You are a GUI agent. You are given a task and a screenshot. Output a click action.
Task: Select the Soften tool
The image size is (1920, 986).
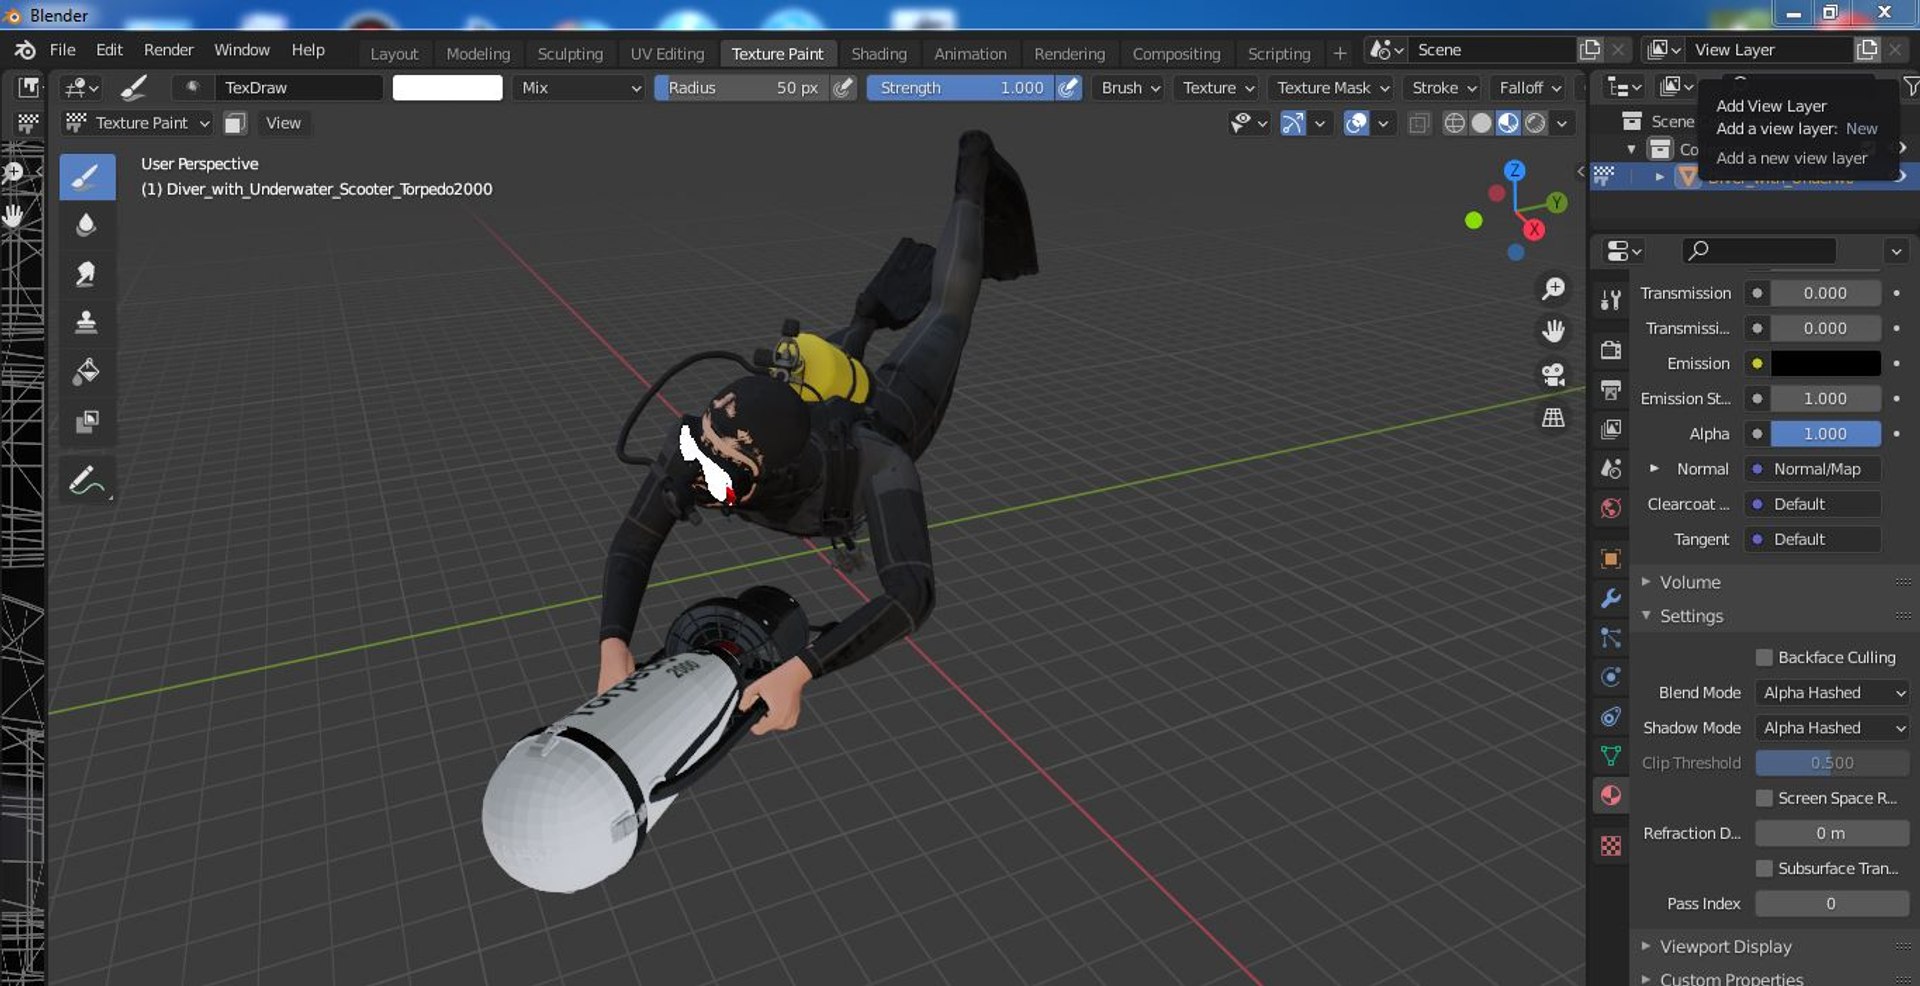(x=87, y=225)
